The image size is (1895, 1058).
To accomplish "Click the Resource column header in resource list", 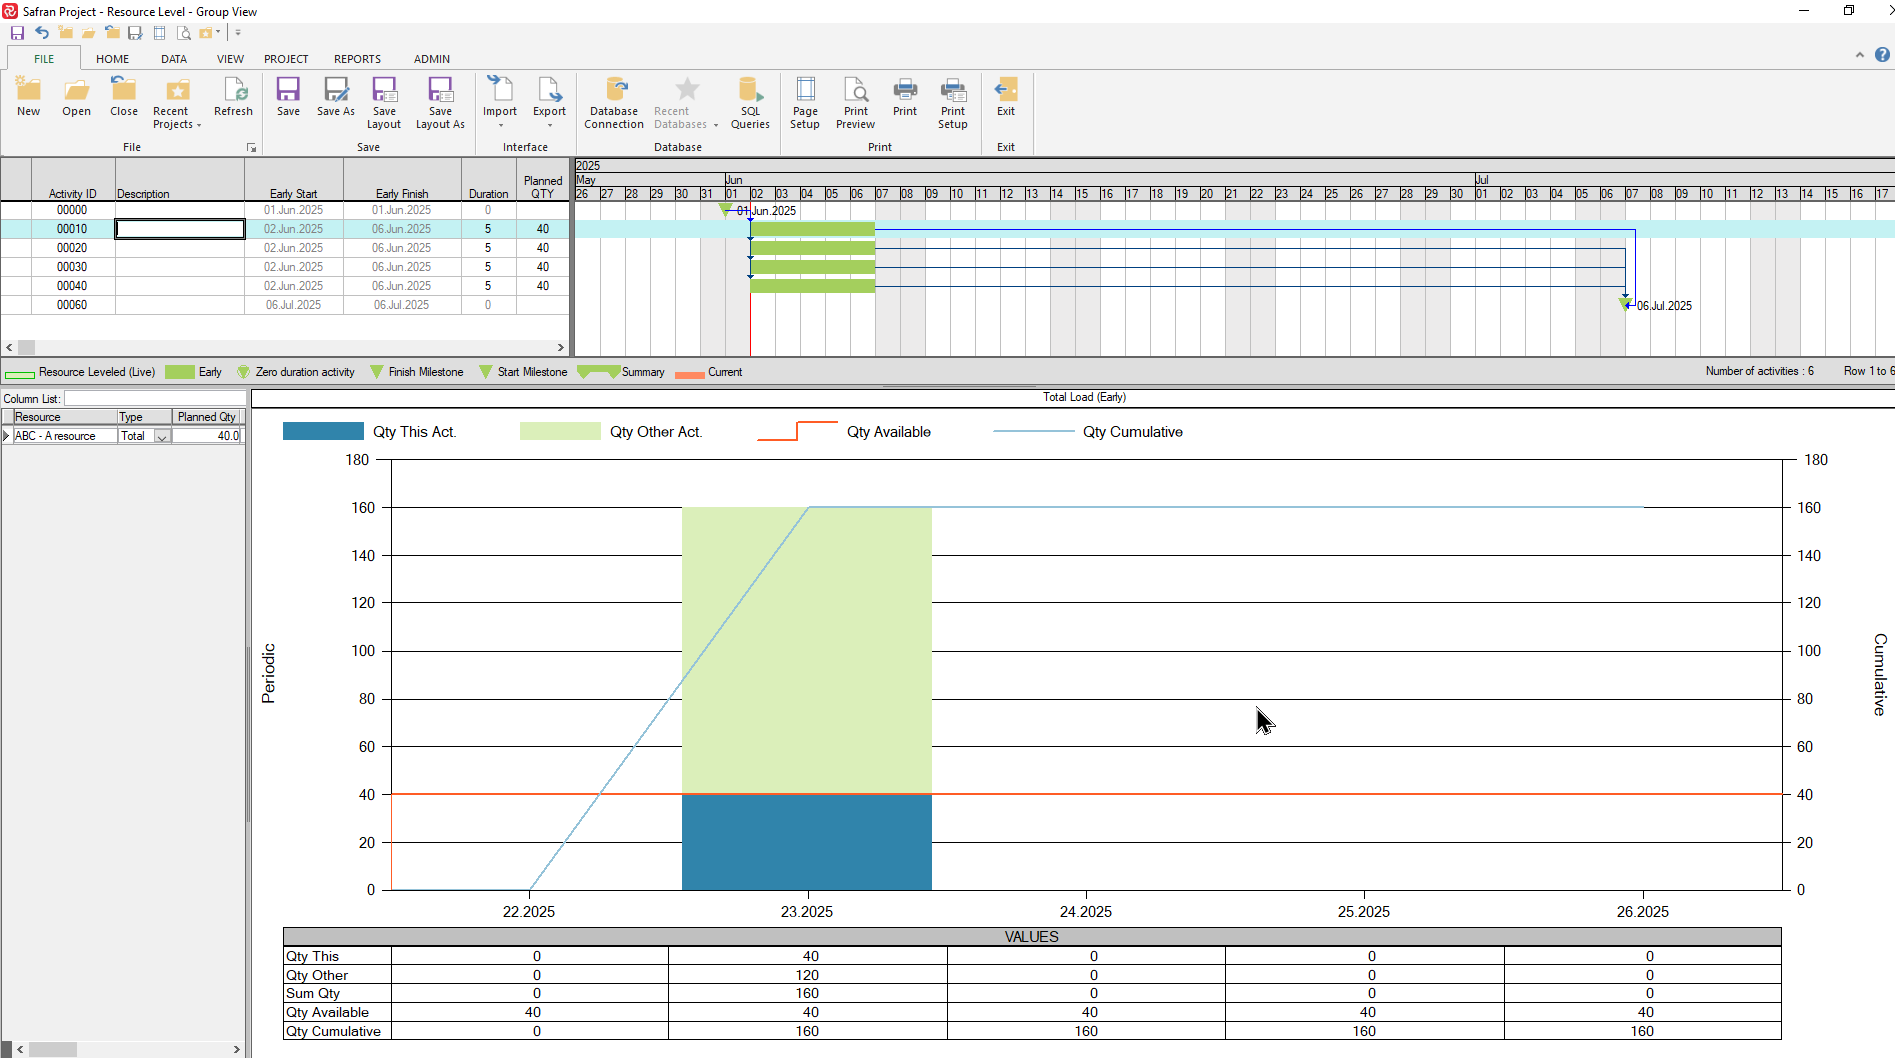I will (65, 417).
